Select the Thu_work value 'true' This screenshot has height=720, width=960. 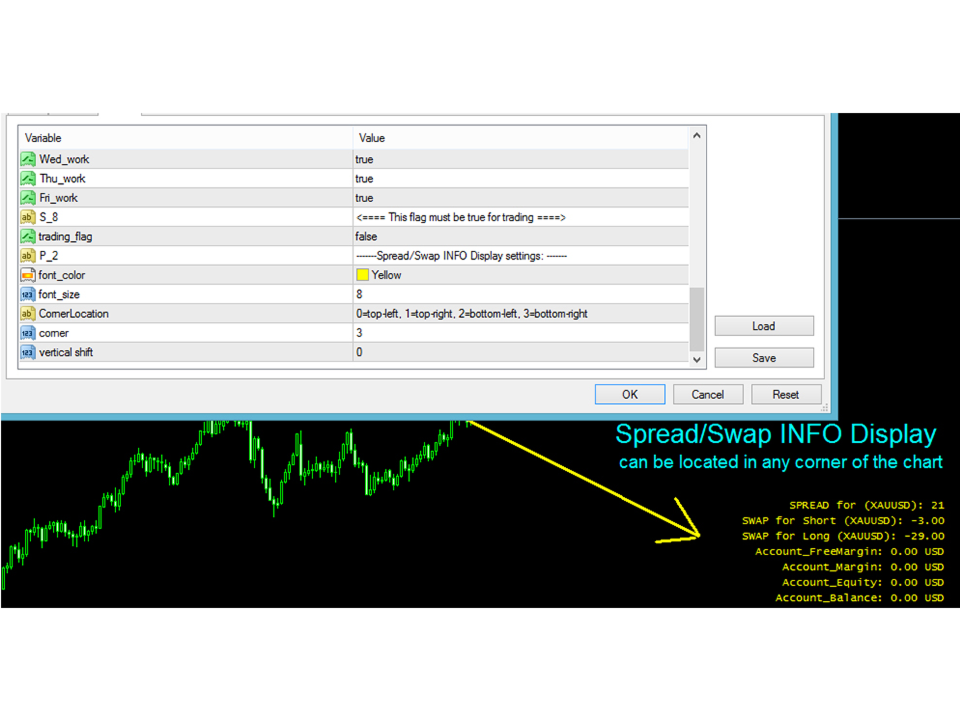(x=364, y=179)
